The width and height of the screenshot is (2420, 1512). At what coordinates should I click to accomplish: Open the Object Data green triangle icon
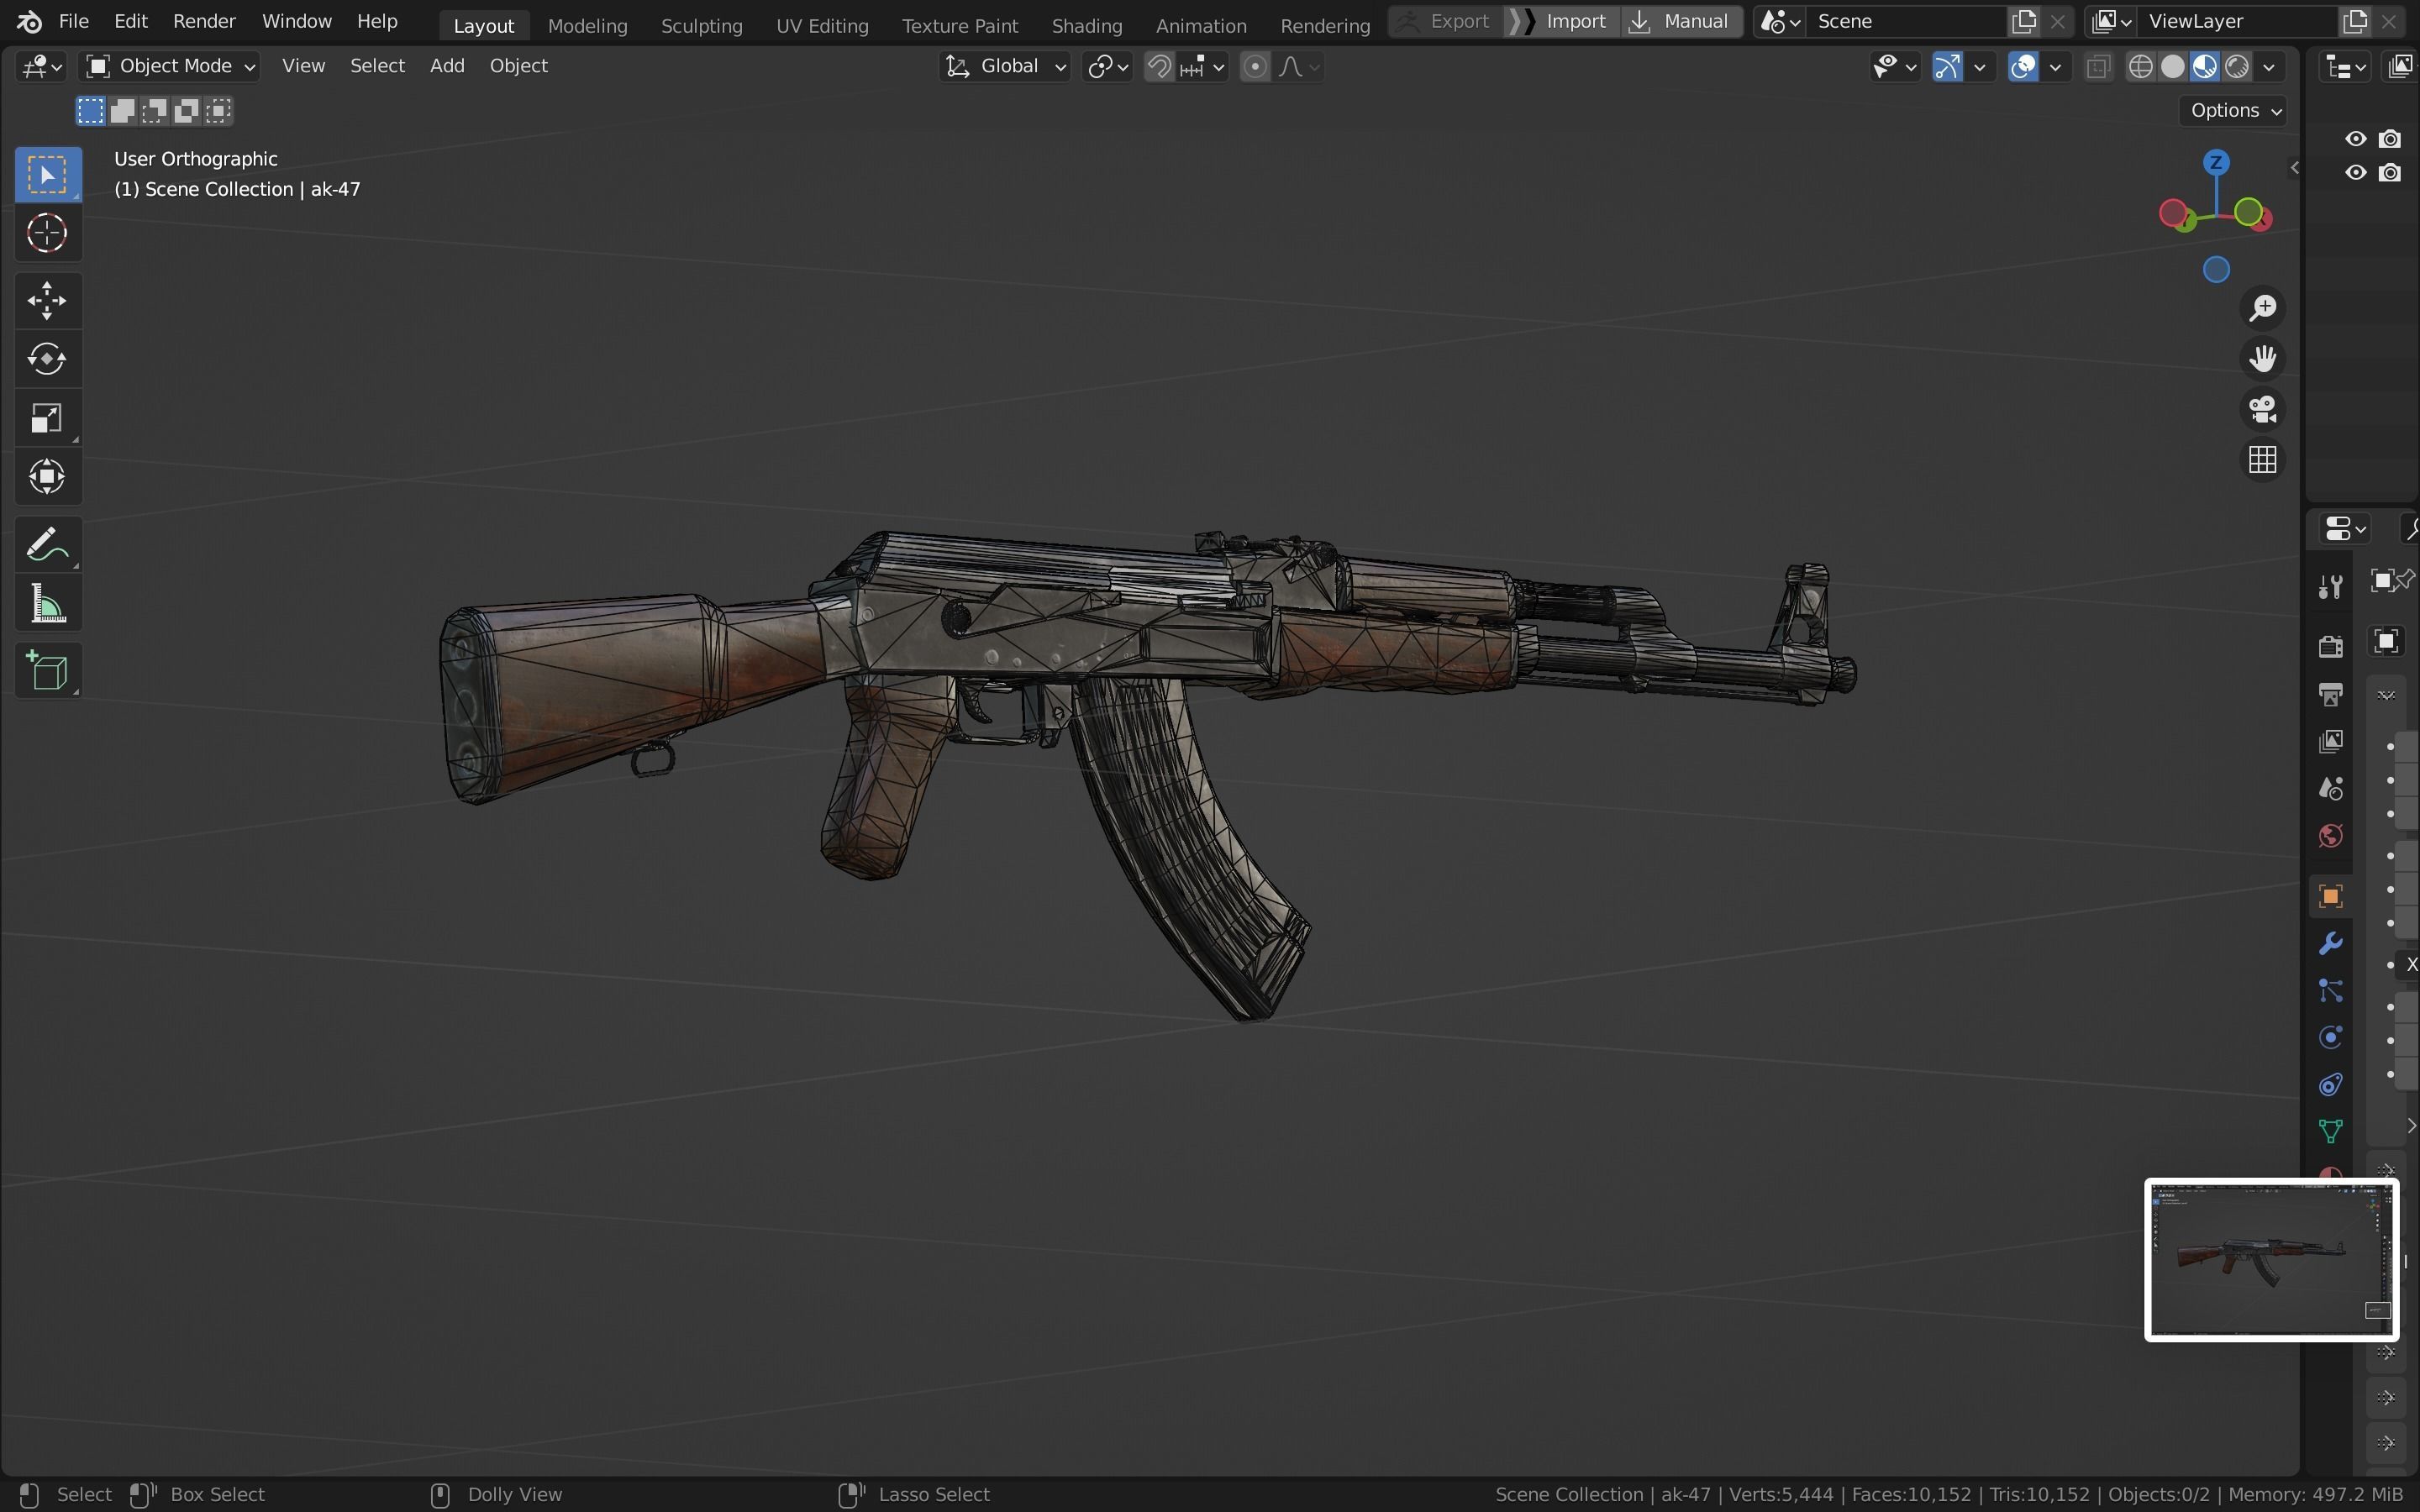(2331, 1132)
